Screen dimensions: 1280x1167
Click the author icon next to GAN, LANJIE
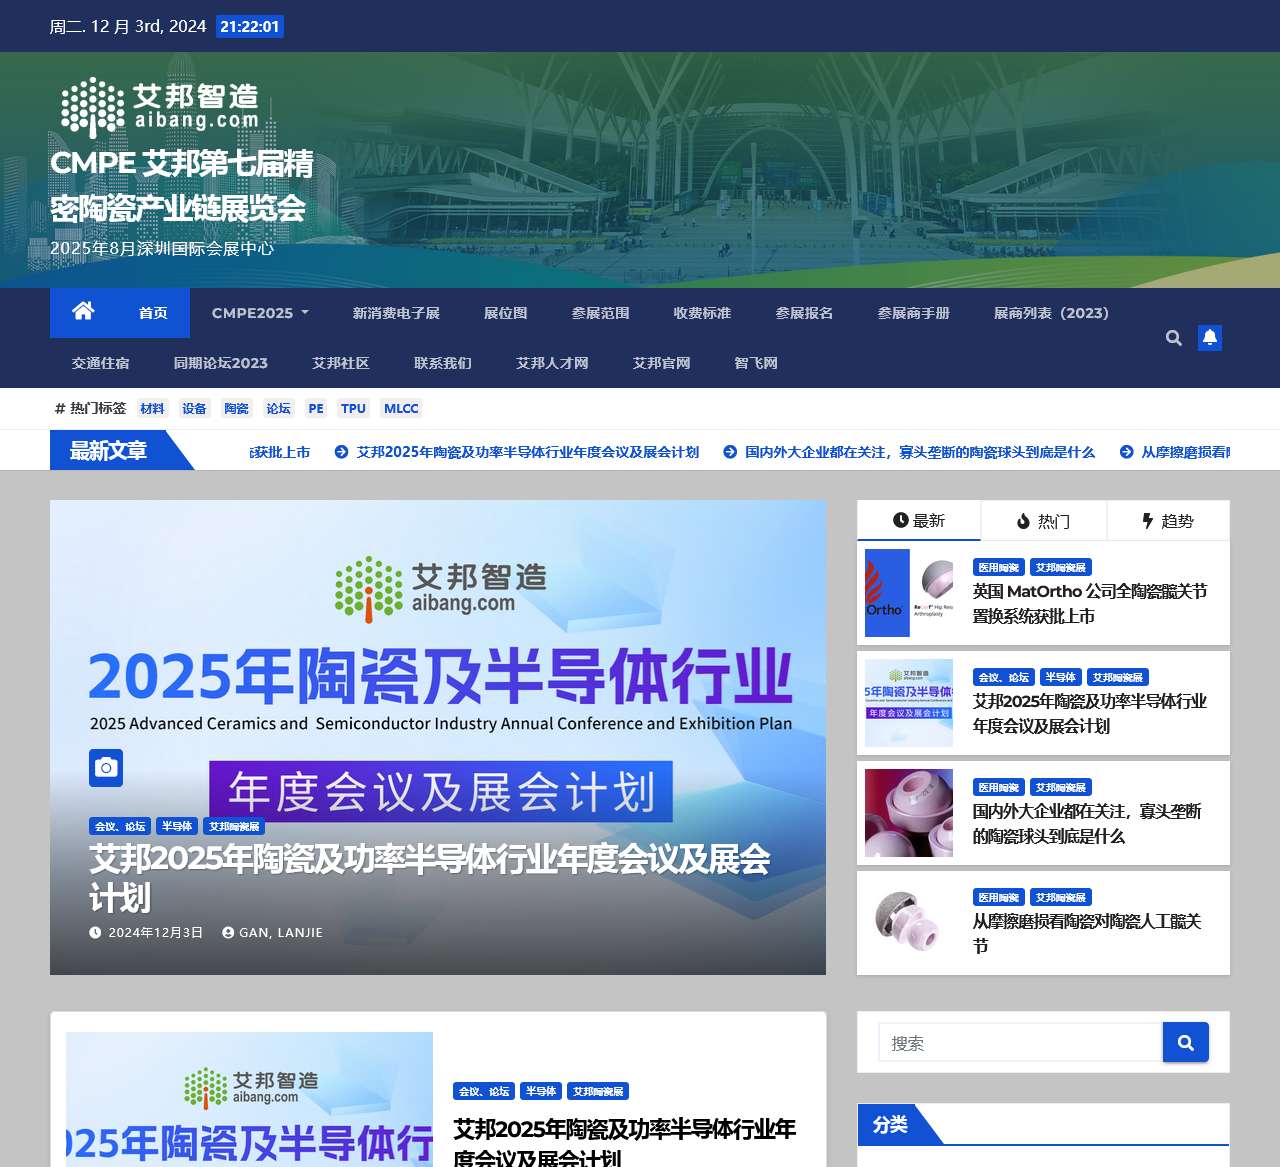pos(226,932)
